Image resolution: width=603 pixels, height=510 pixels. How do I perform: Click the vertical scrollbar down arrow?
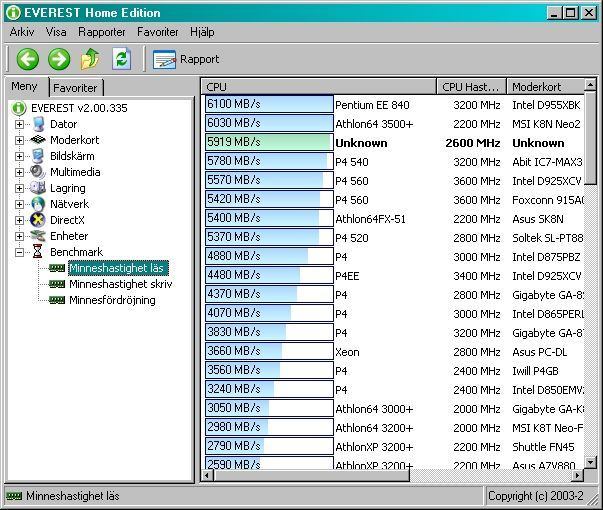(x=590, y=462)
